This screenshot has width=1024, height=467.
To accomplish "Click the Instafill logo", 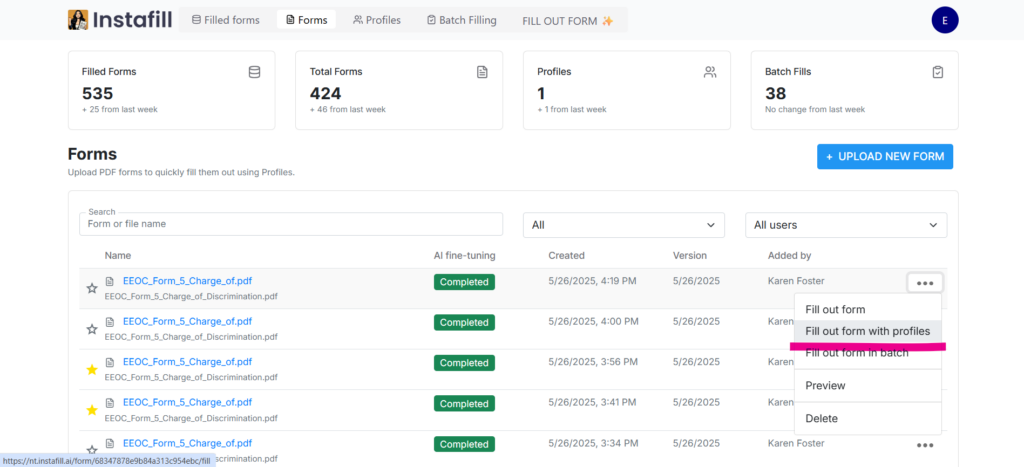I will (120, 20).
